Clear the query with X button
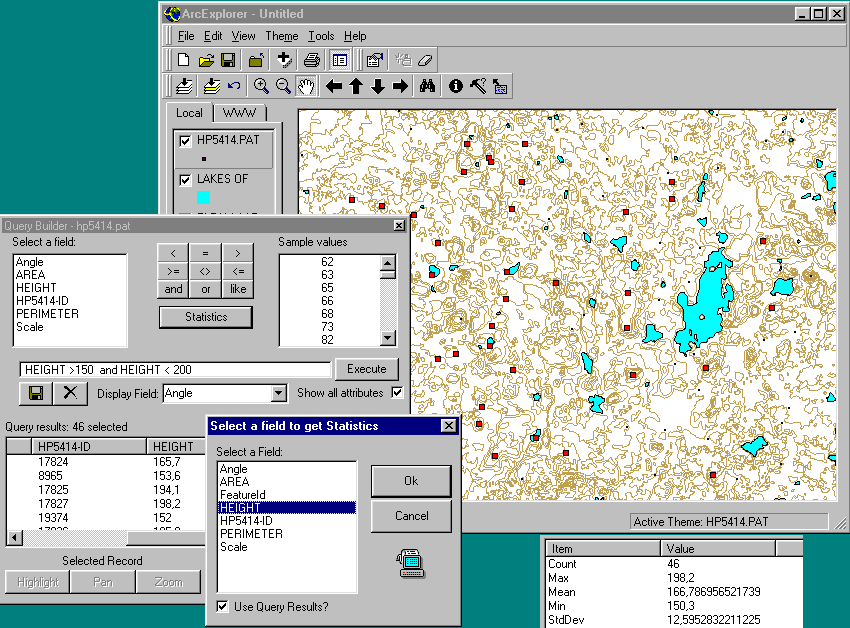The image size is (850, 628). point(69,393)
